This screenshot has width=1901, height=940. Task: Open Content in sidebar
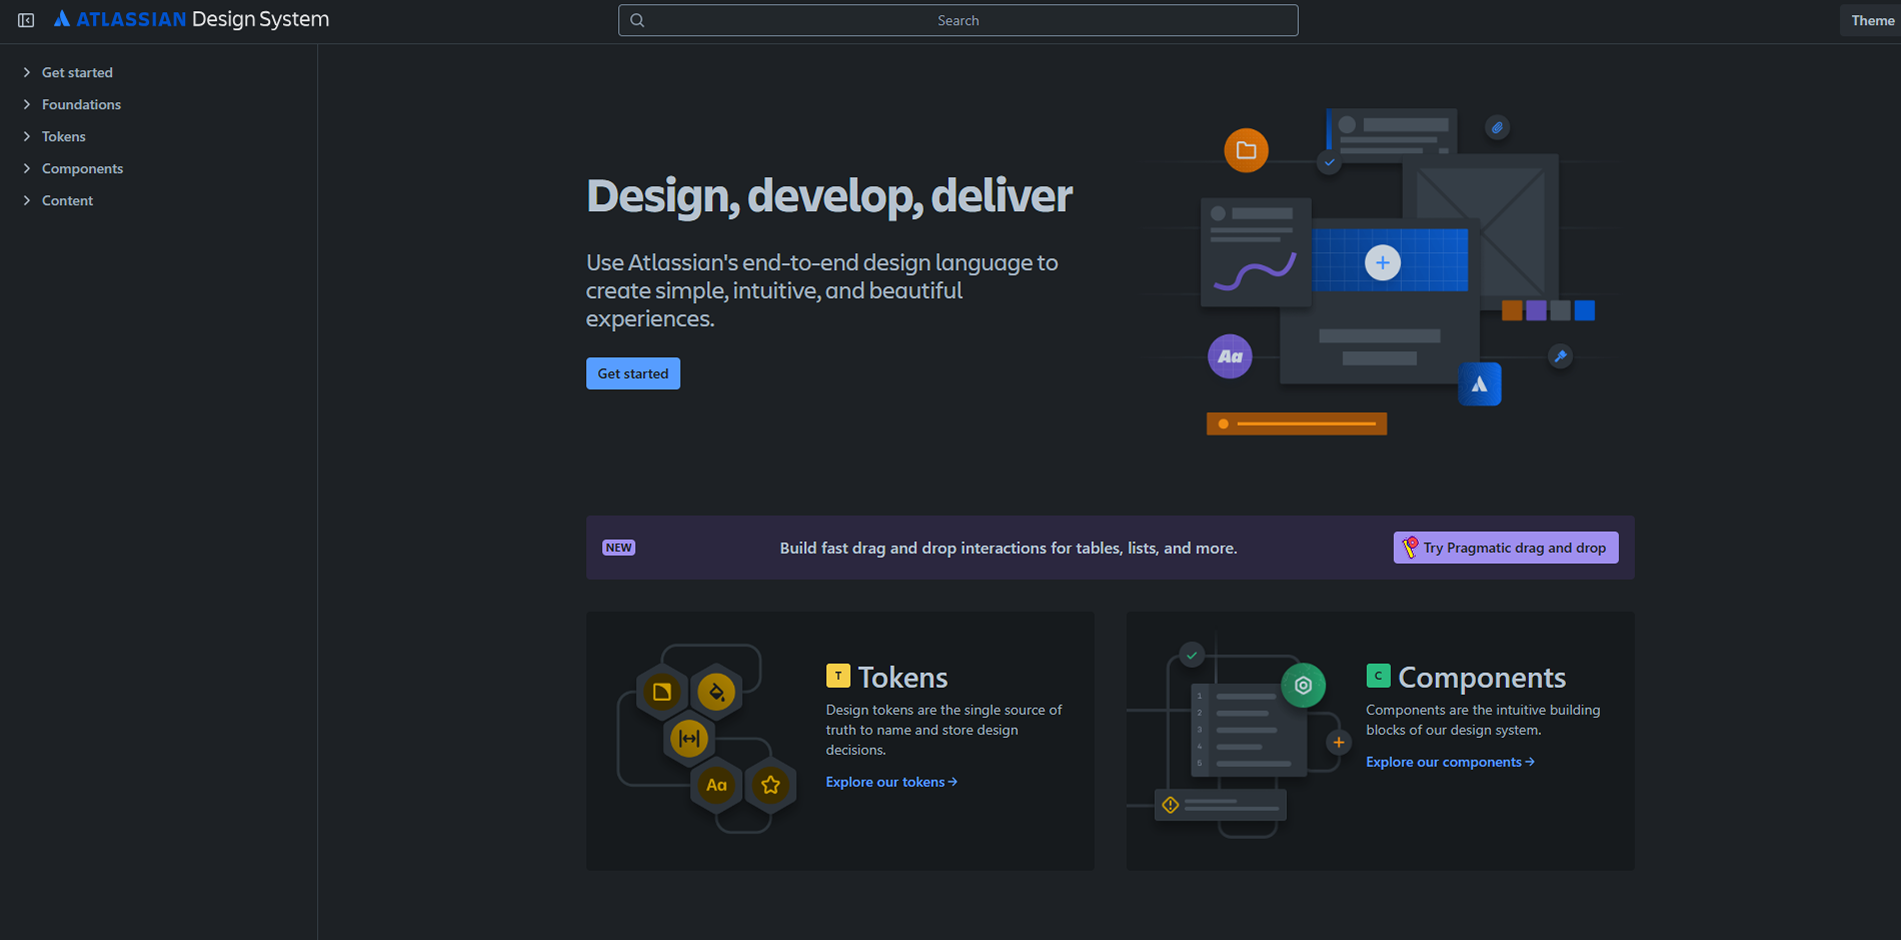click(x=67, y=200)
